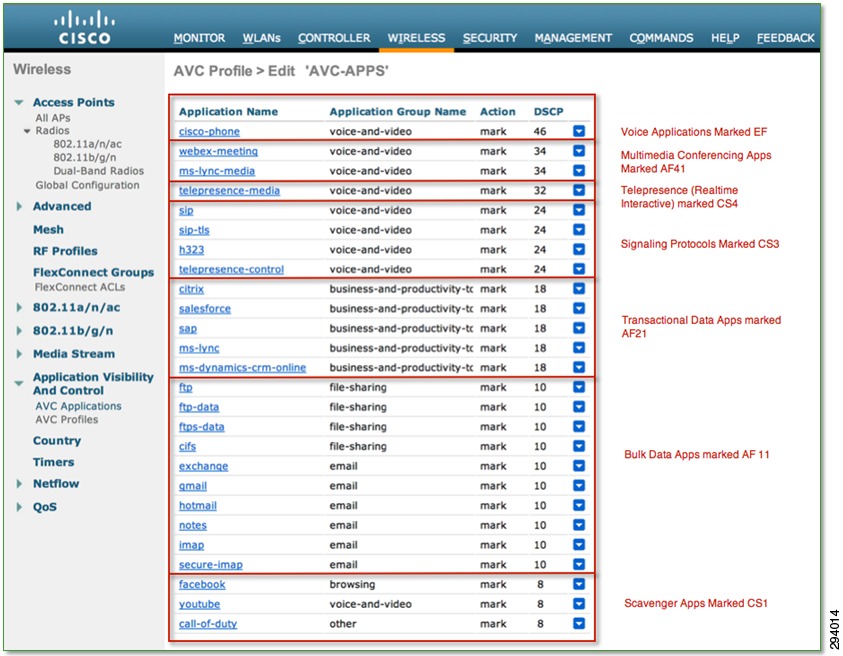843x656 pixels.
Task: Open the dropdown arrow for telepresence-control row
Action: coord(579,269)
